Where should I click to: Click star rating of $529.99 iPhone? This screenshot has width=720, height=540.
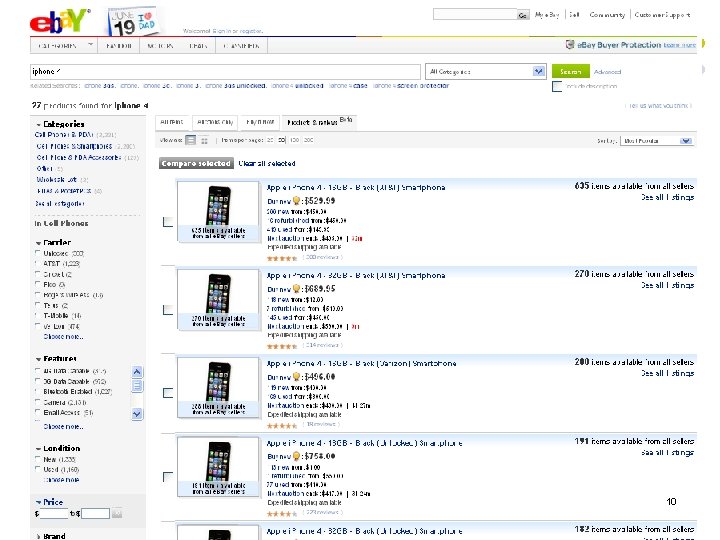pos(282,258)
